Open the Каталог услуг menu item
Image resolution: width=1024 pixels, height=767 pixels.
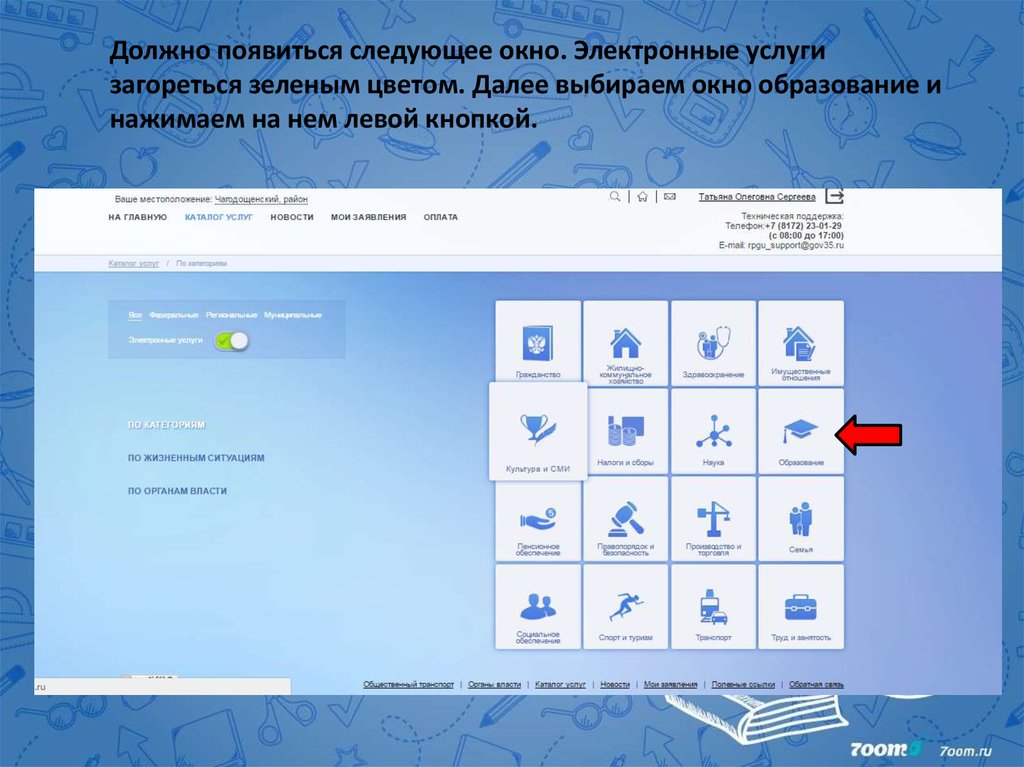(x=219, y=217)
